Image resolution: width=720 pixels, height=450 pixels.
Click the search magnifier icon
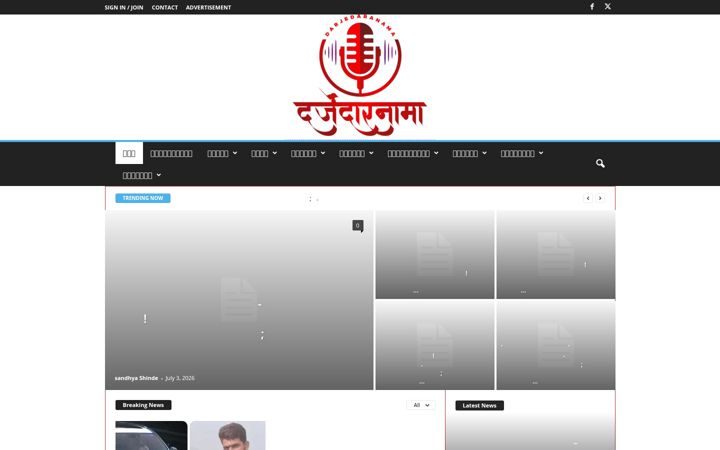600,163
